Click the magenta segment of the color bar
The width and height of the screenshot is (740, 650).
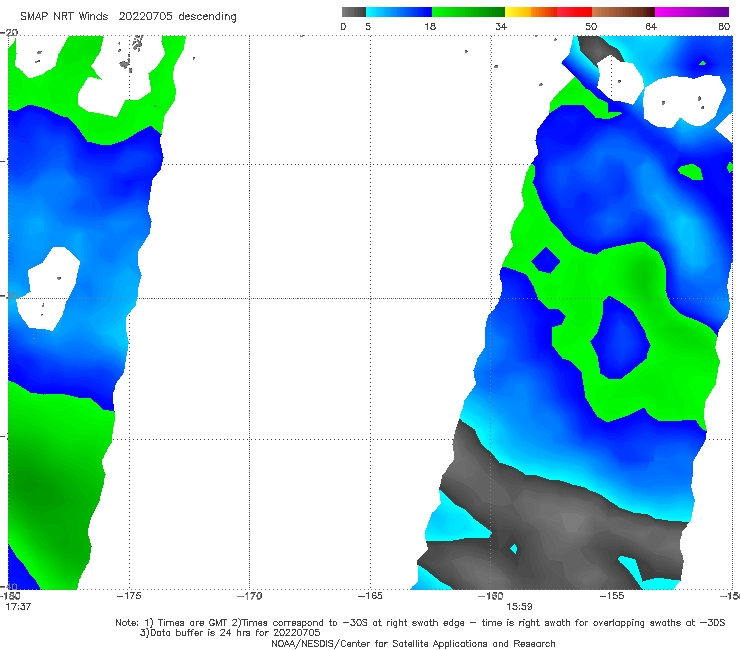point(692,12)
